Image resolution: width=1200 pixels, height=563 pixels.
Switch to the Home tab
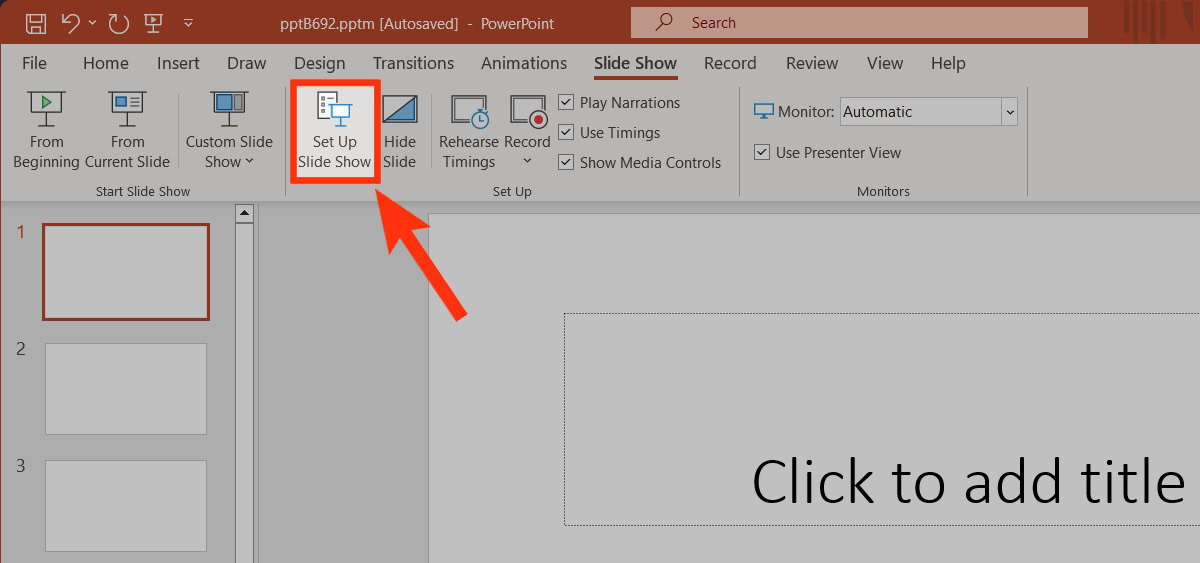click(x=105, y=63)
